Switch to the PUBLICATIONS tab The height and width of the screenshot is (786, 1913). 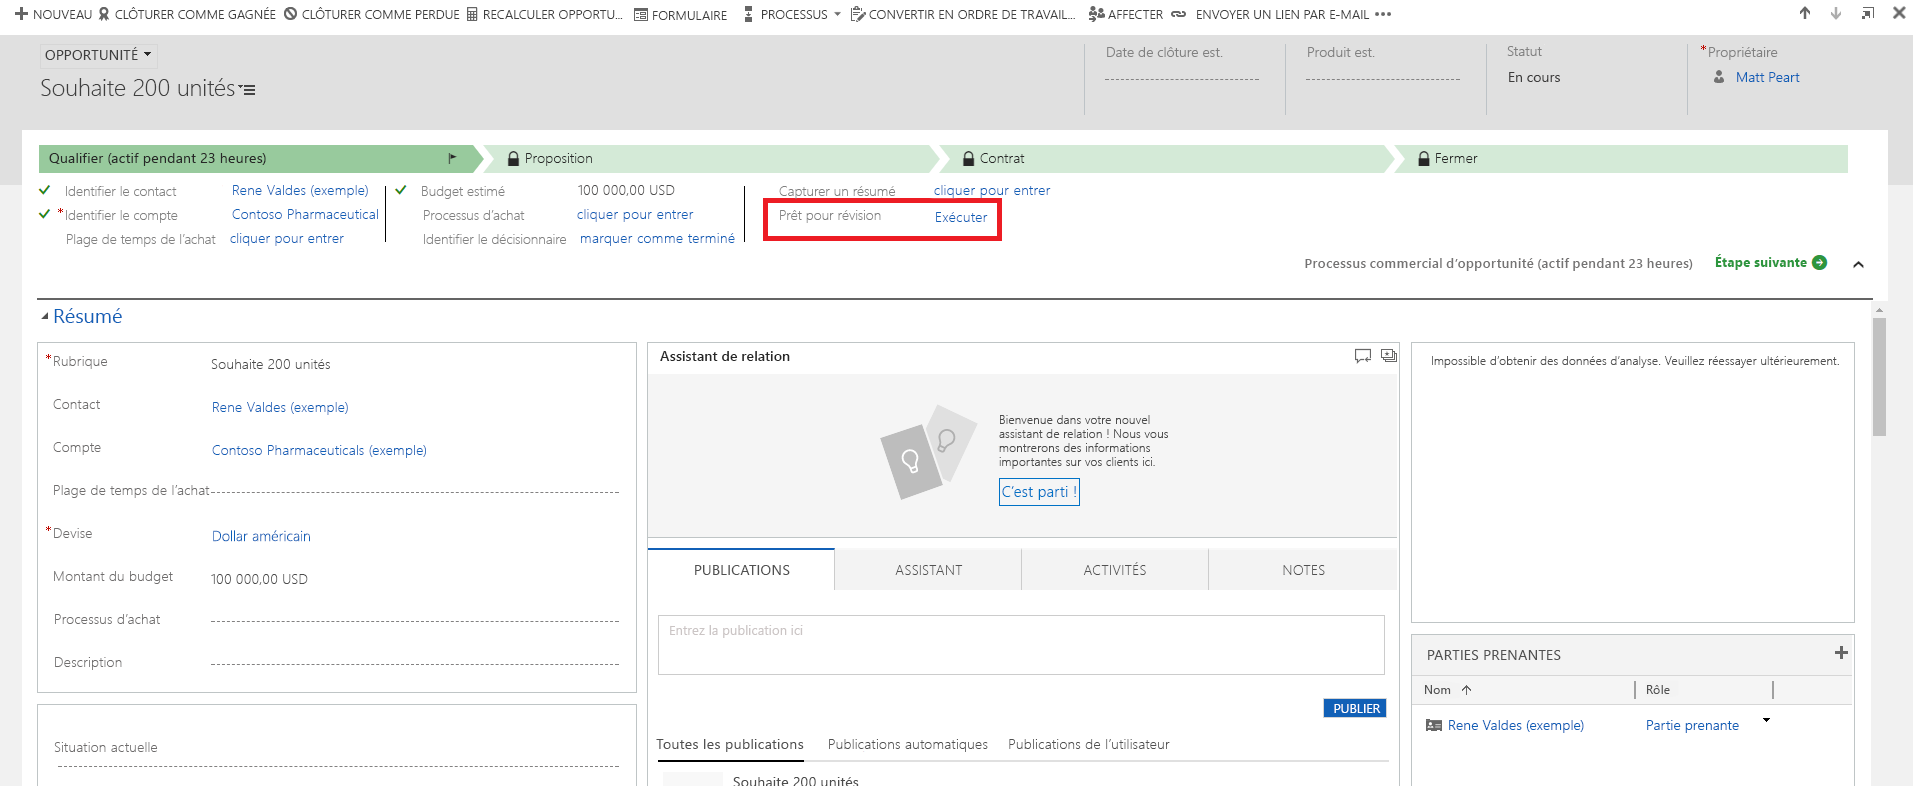[x=741, y=570]
